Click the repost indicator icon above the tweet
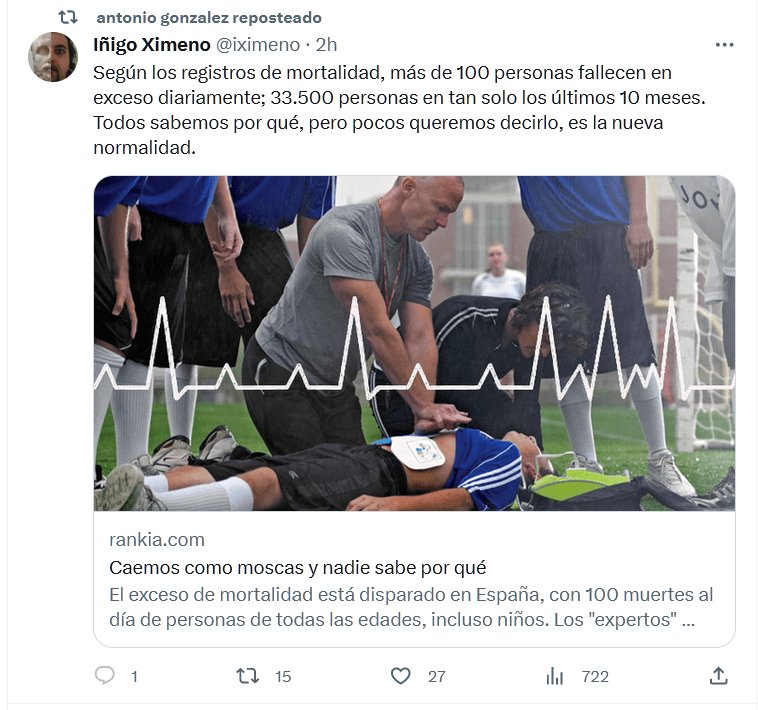Image resolution: width=758 pixels, height=710 pixels. point(68,18)
